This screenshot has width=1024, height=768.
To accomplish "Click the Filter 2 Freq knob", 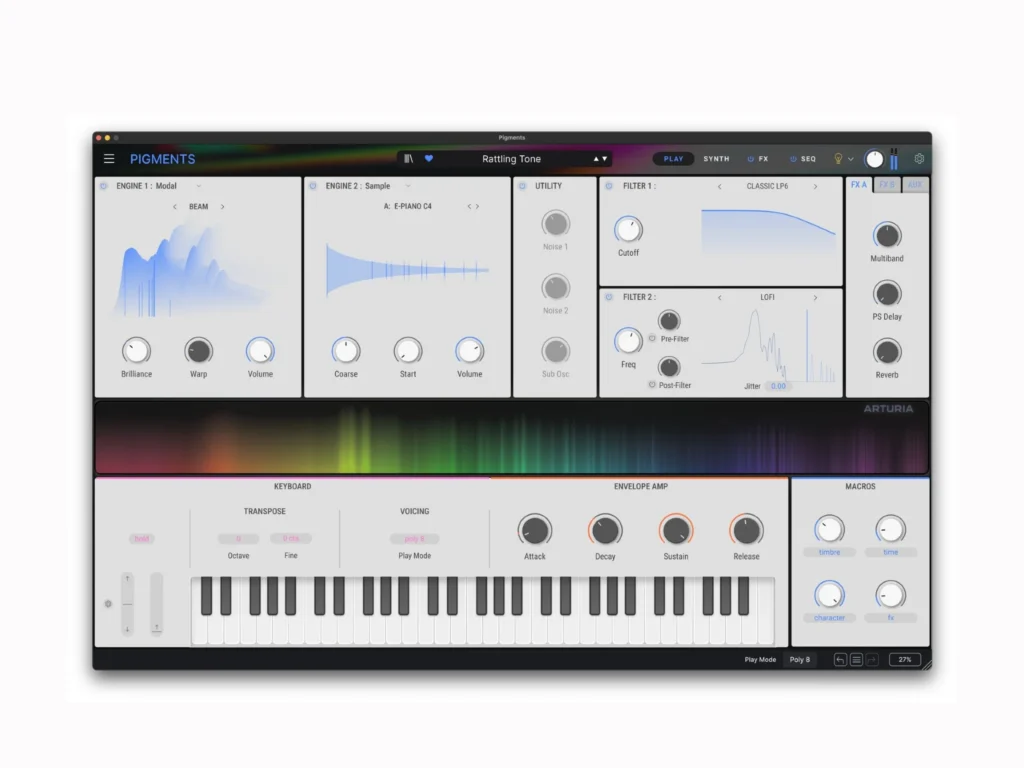I will (628, 341).
